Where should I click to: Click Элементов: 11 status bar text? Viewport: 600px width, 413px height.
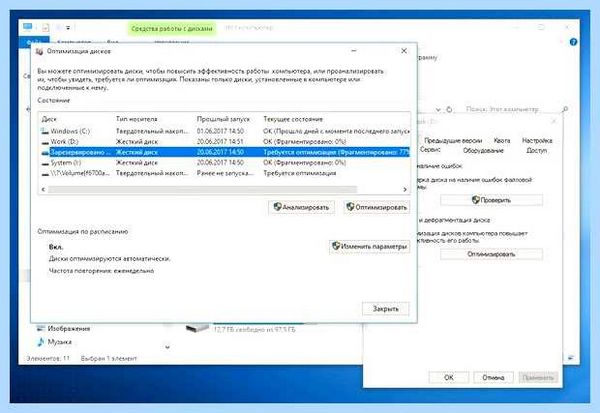[48, 358]
